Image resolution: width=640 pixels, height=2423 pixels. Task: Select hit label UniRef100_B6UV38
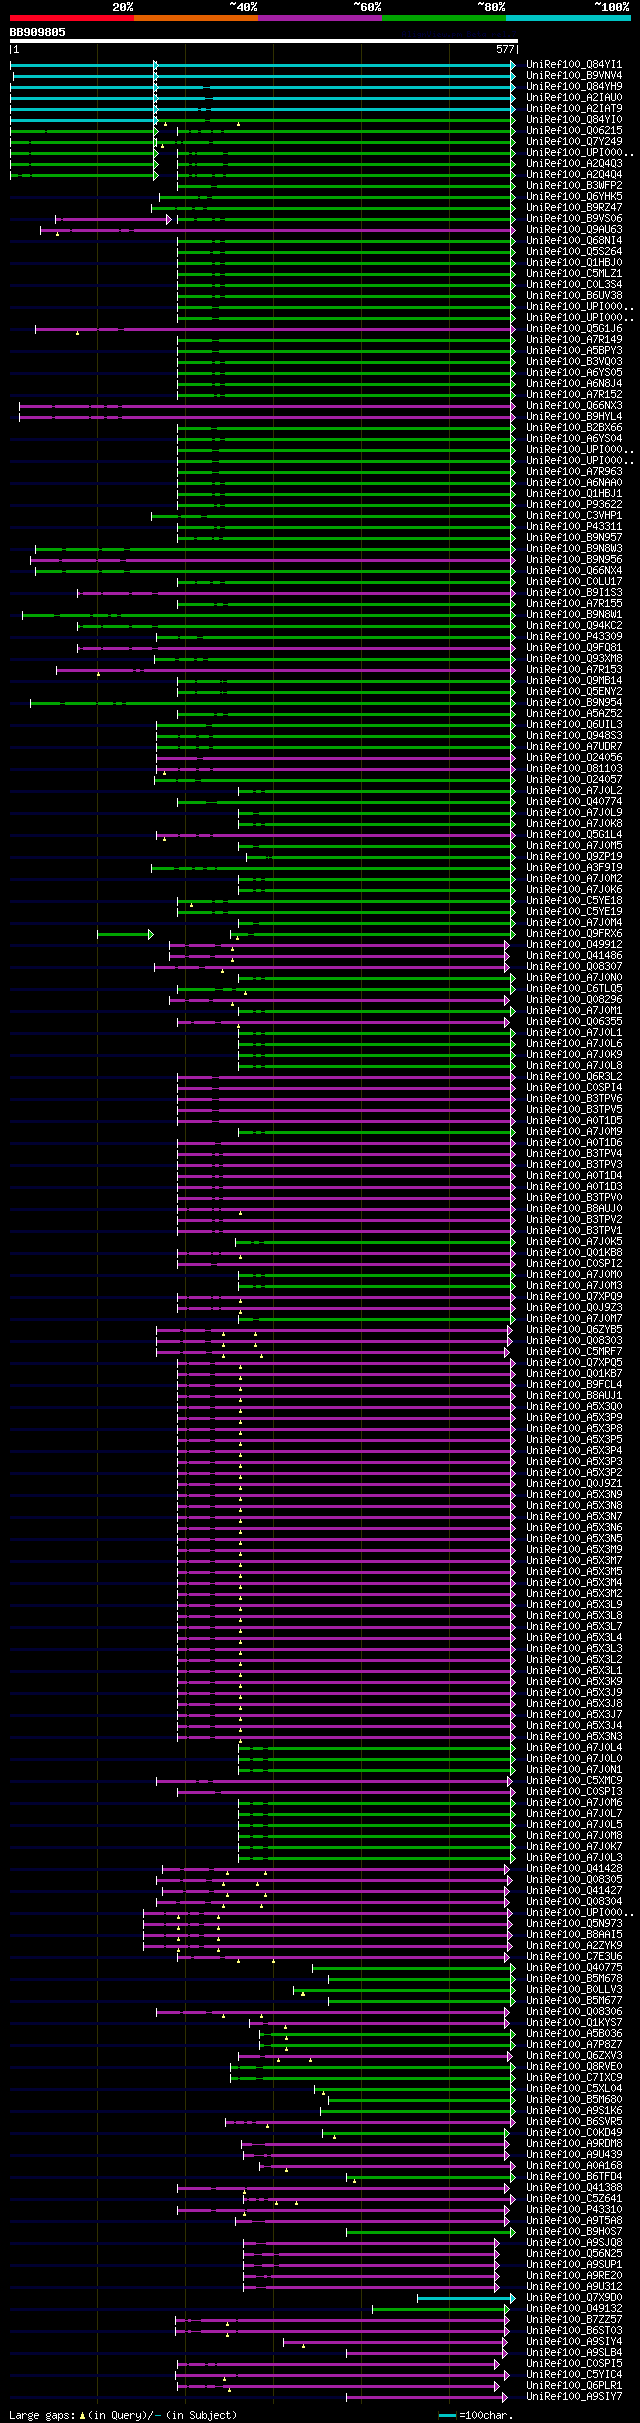click(x=574, y=295)
